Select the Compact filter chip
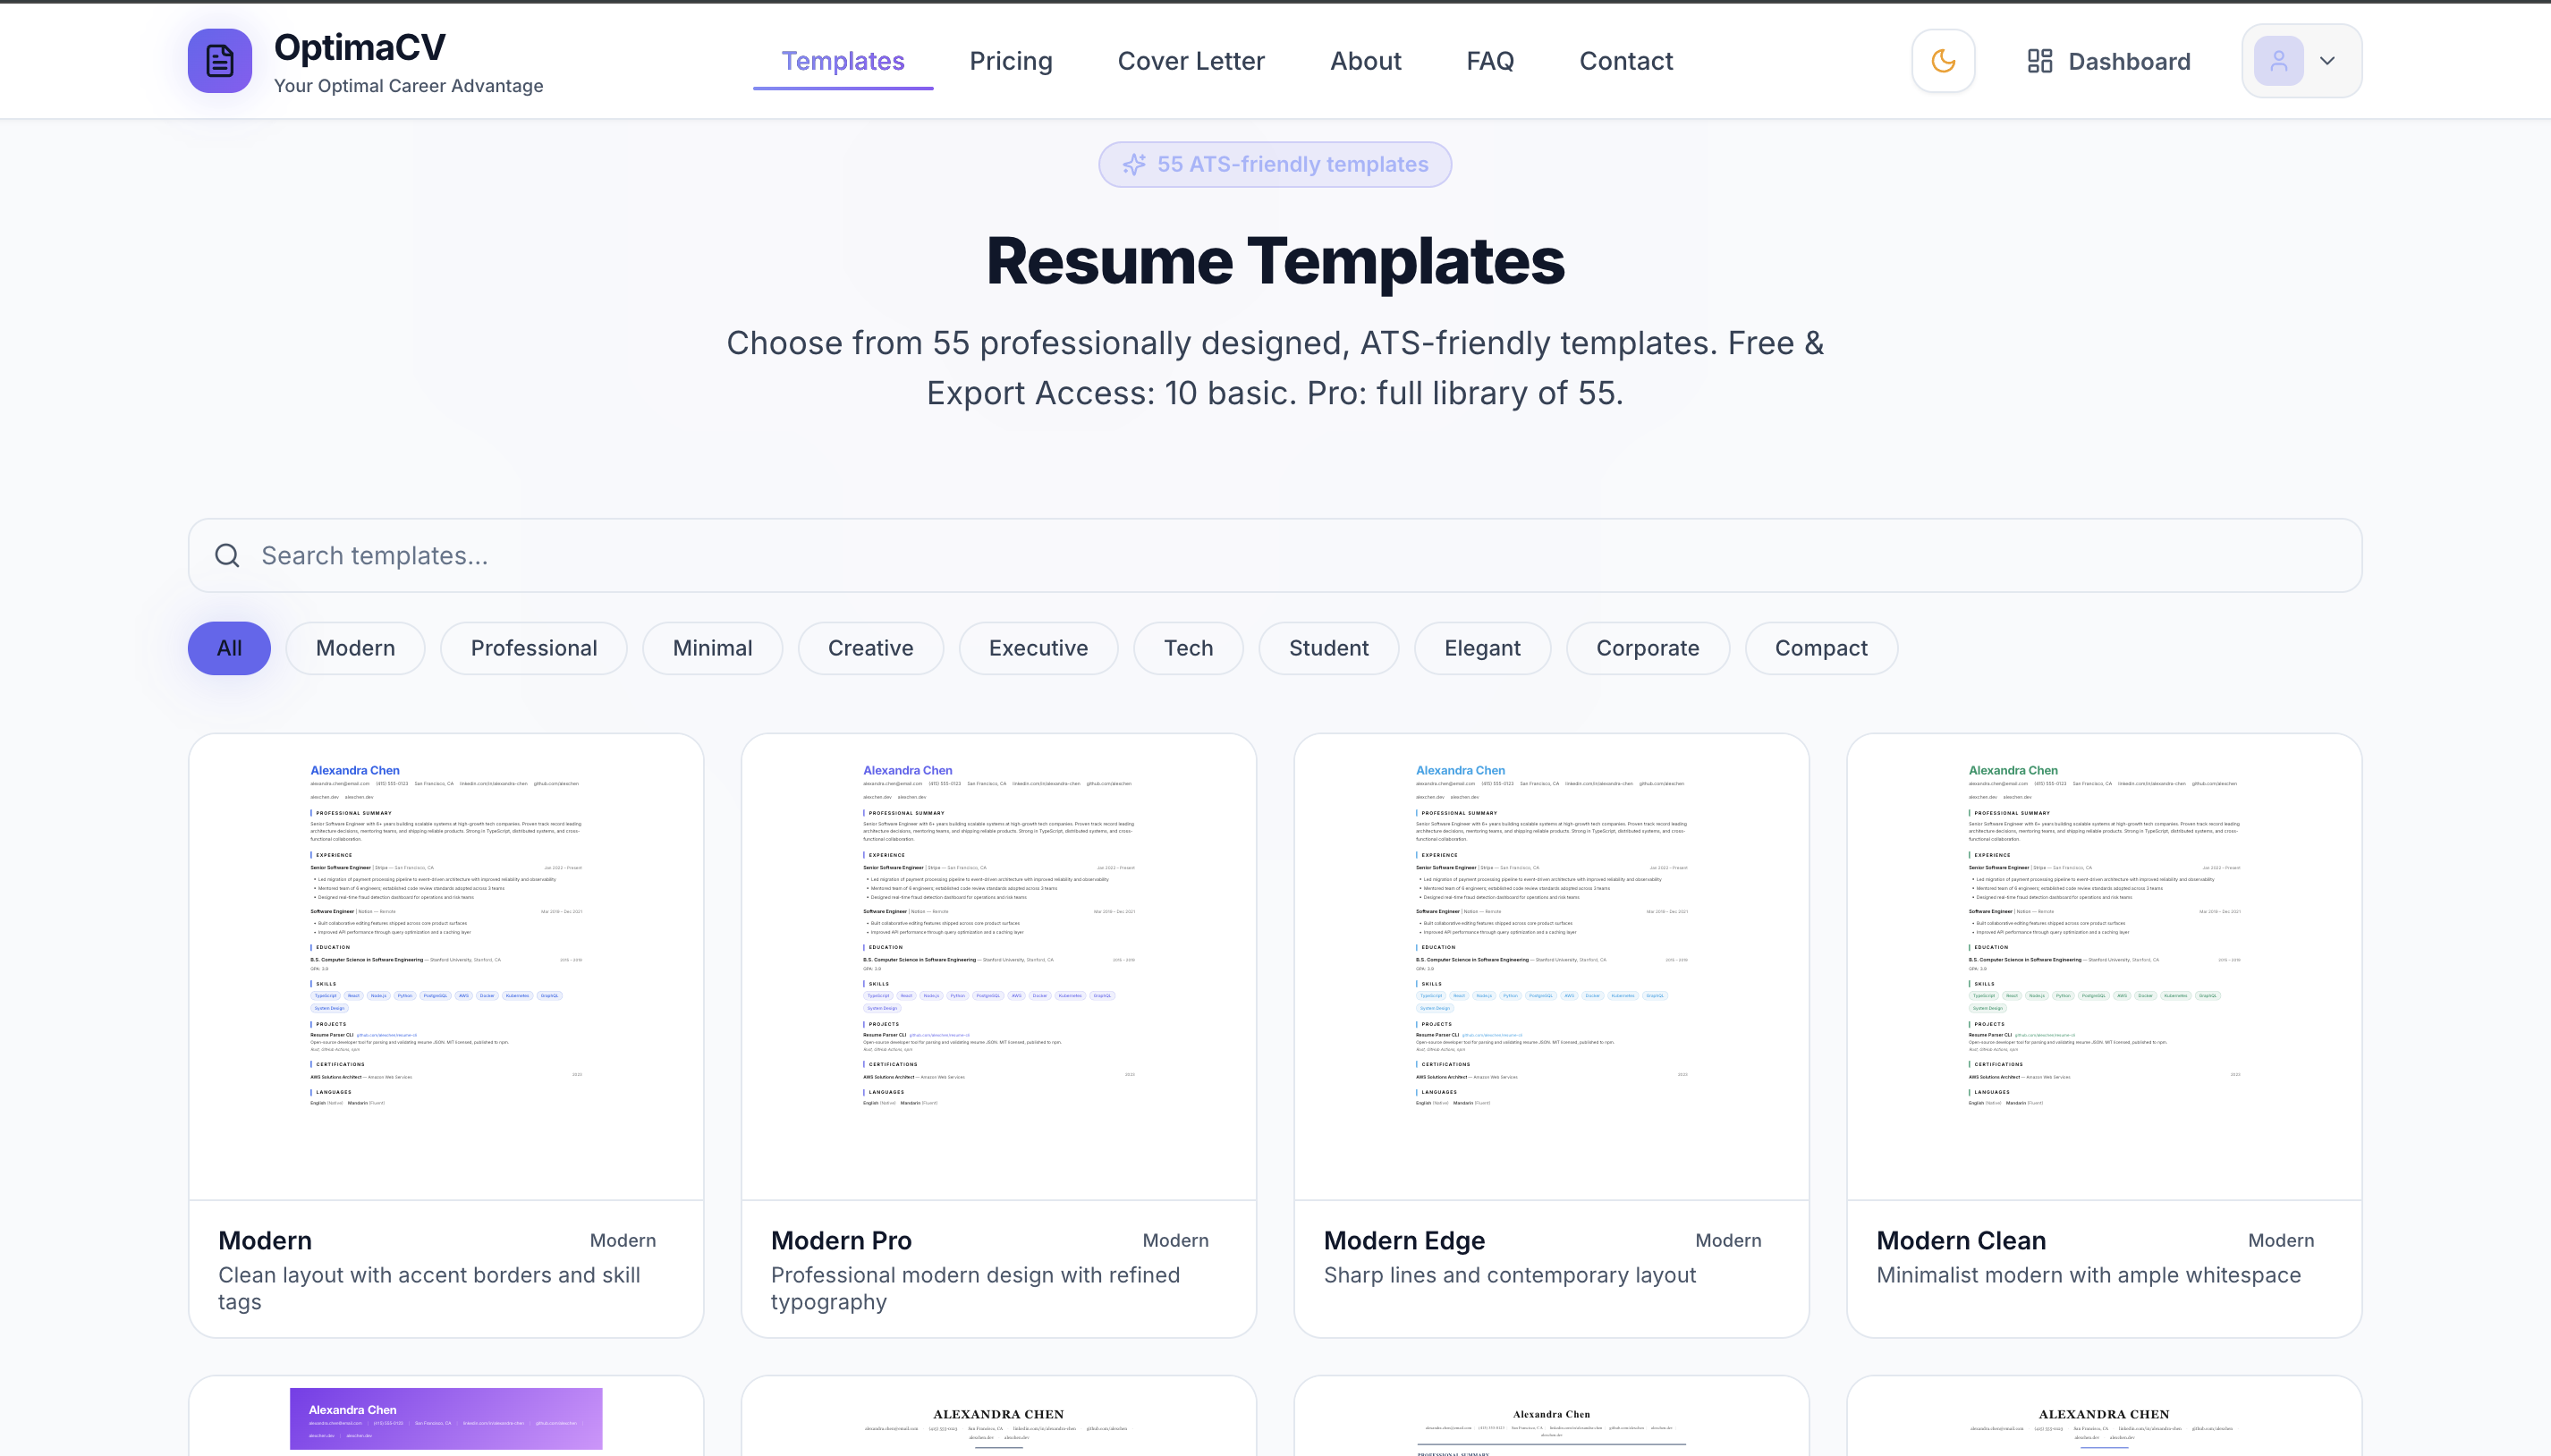 click(1820, 648)
